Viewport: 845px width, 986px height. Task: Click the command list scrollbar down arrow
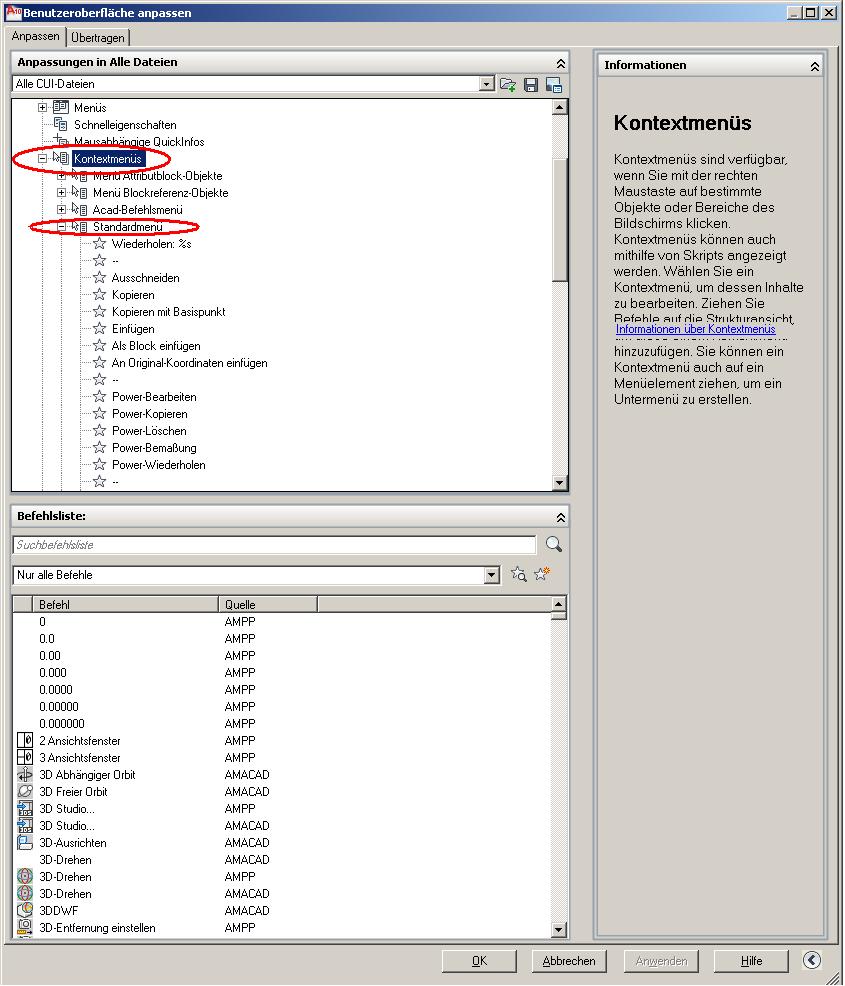558,929
